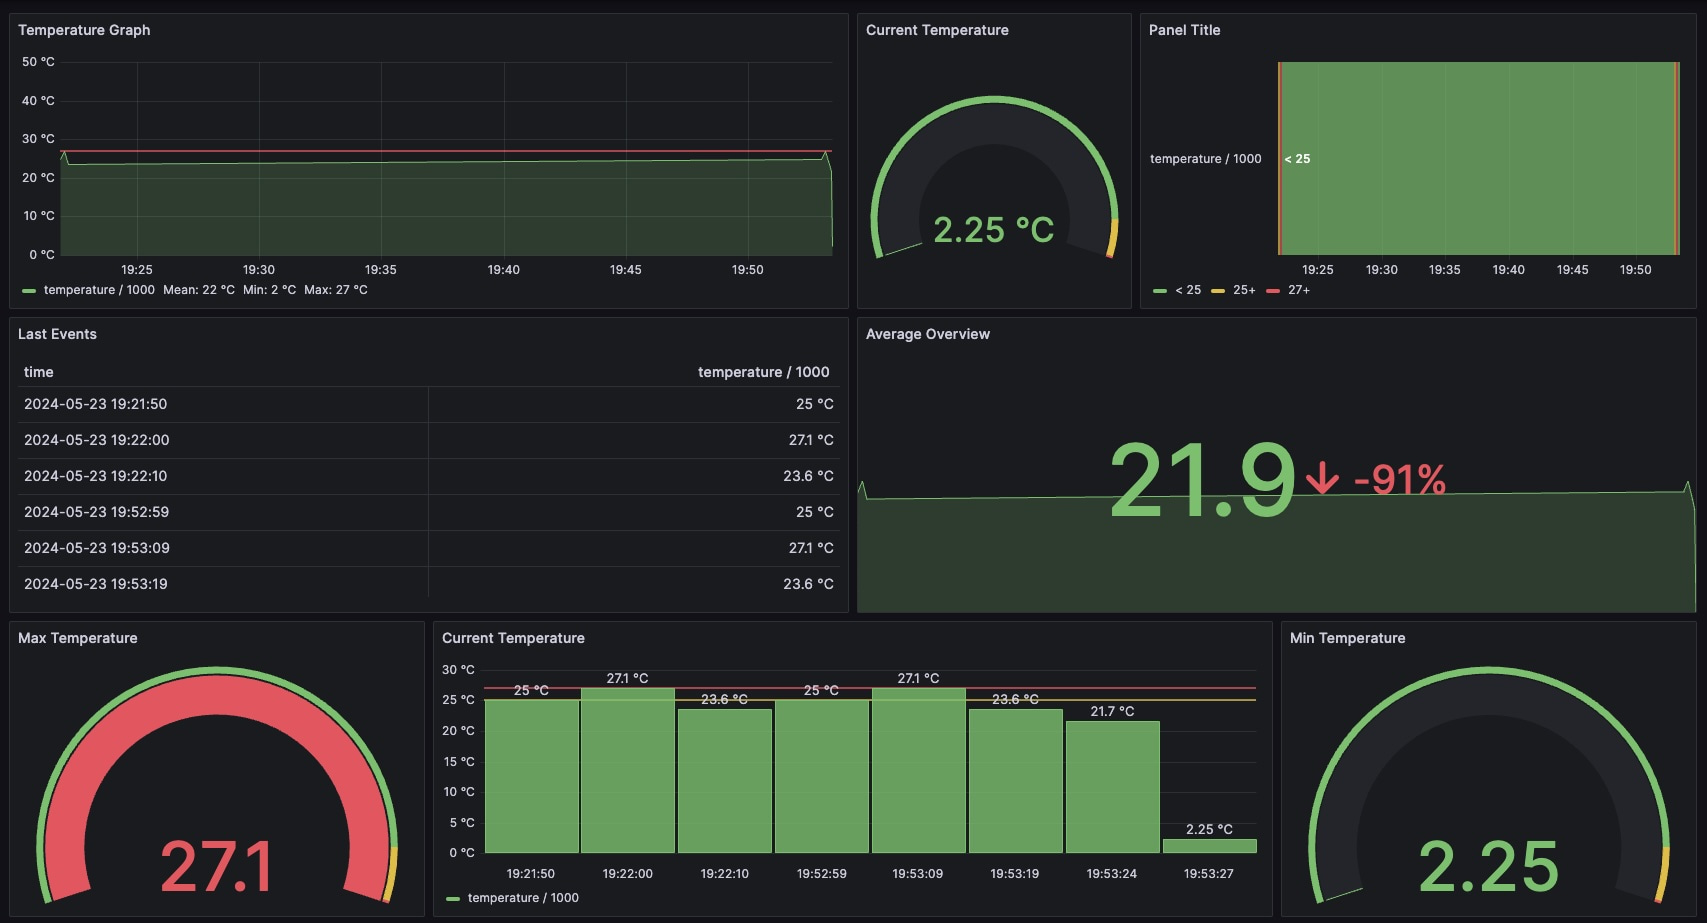Viewport: 1707px width, 923px height.
Task: Click the bar for 19:21:50 in bar chart
Action: [x=531, y=776]
